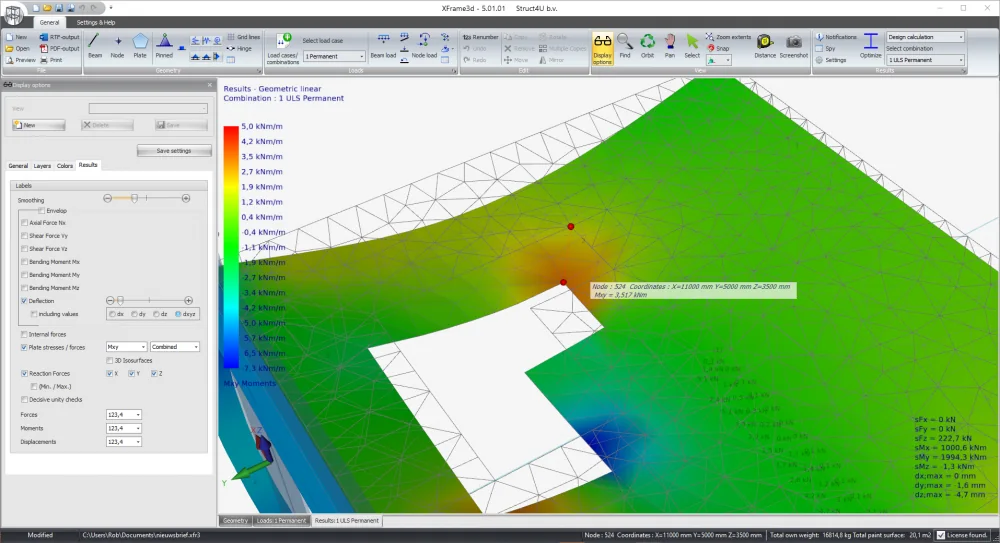Image resolution: width=1000 pixels, height=543 pixels.
Task: Open the Combined dropdown
Action: 175,347
